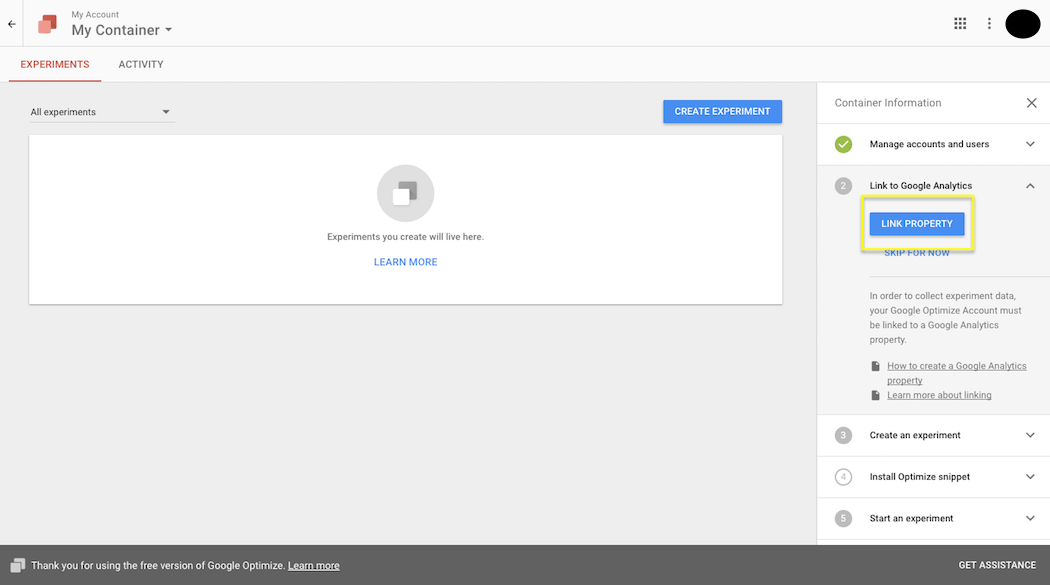Viewport: 1050px width, 585px height.
Task: Open the My Container dropdown
Action: tap(122, 30)
